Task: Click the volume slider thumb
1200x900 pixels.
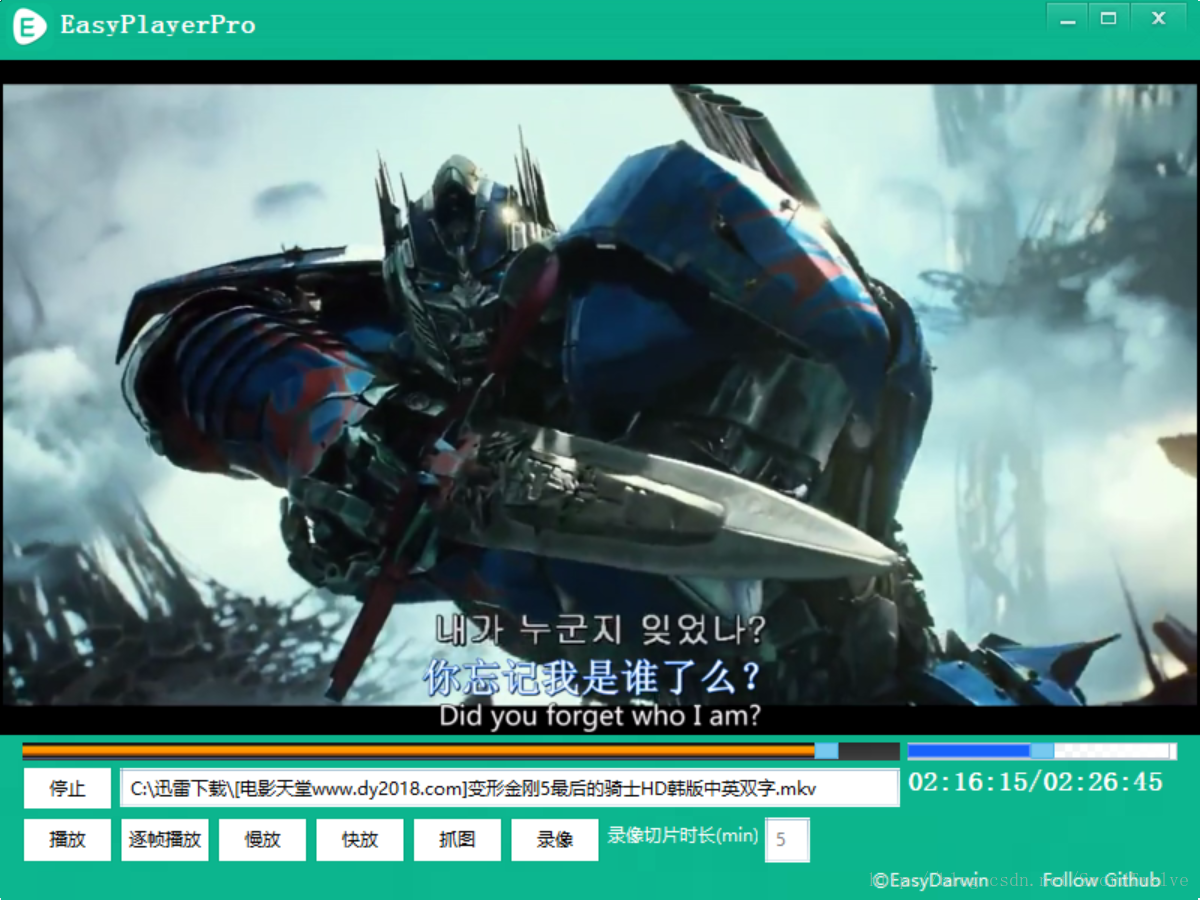Action: [x=1042, y=751]
